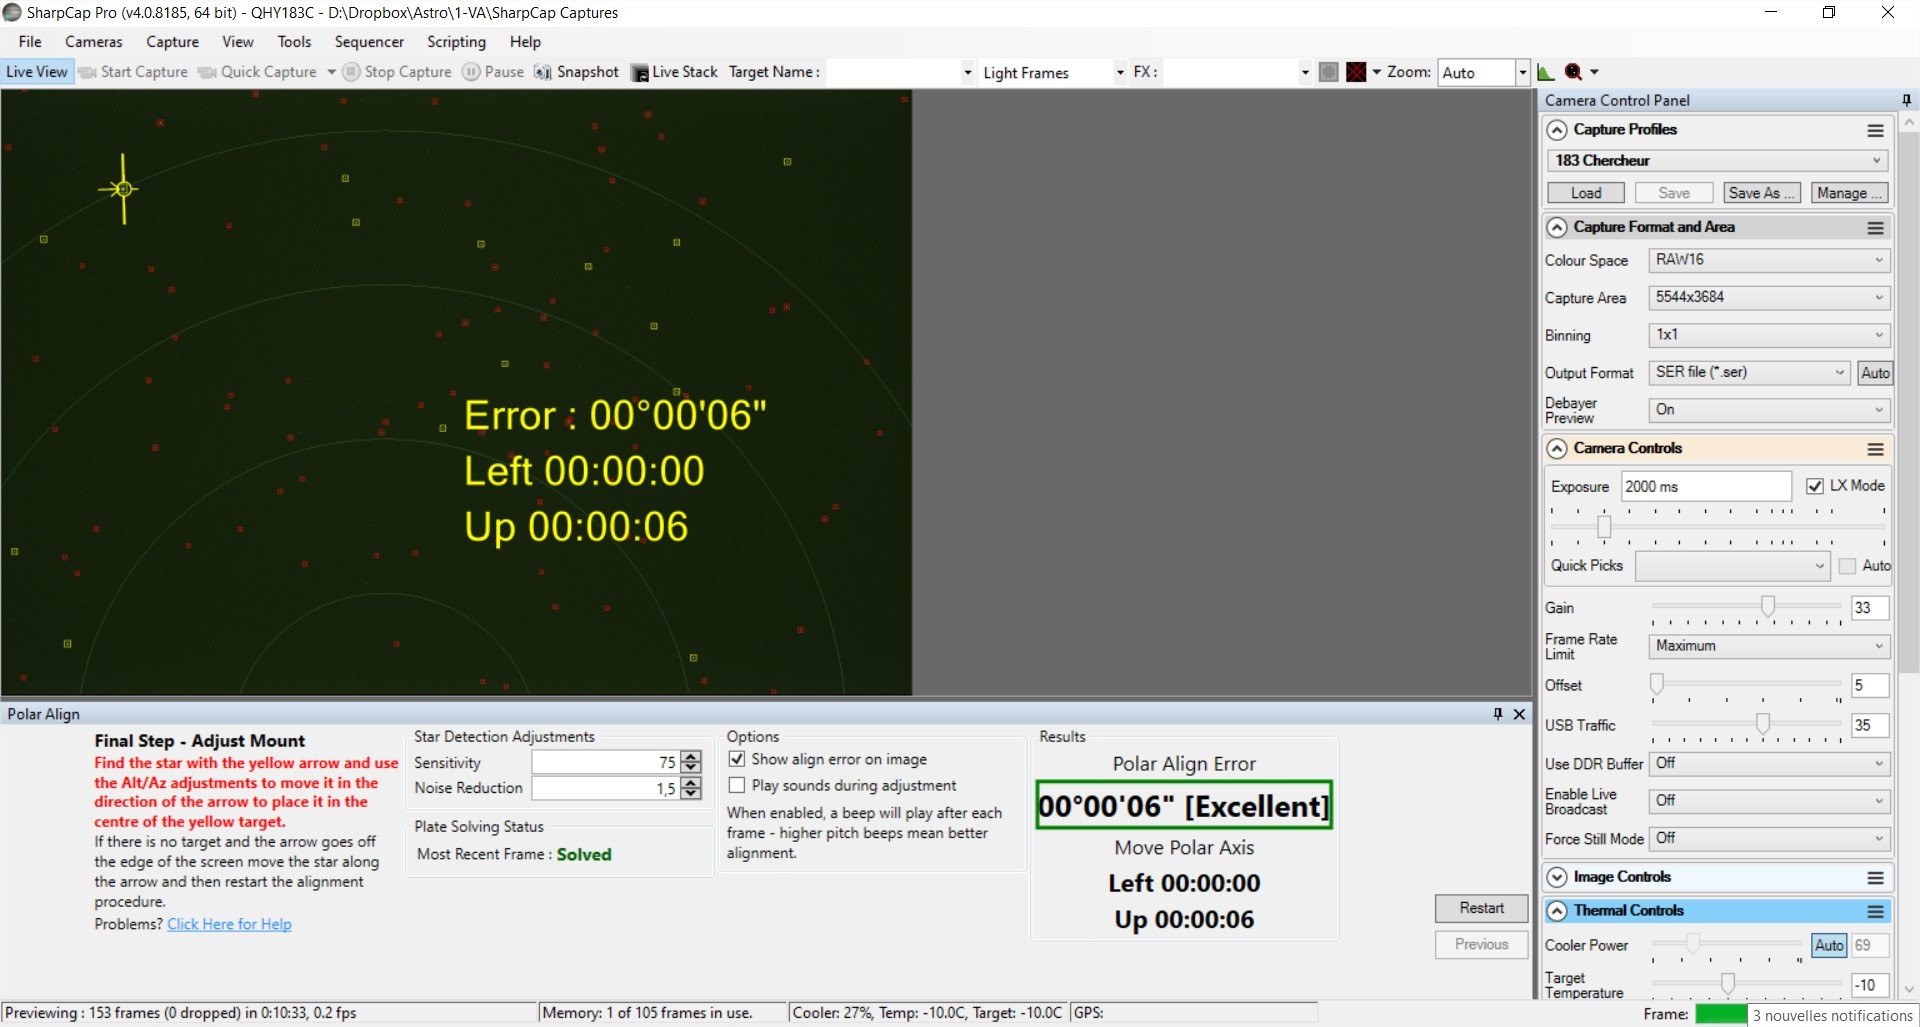Open the Tools menu
Image resolution: width=1920 pixels, height=1027 pixels.
294,42
